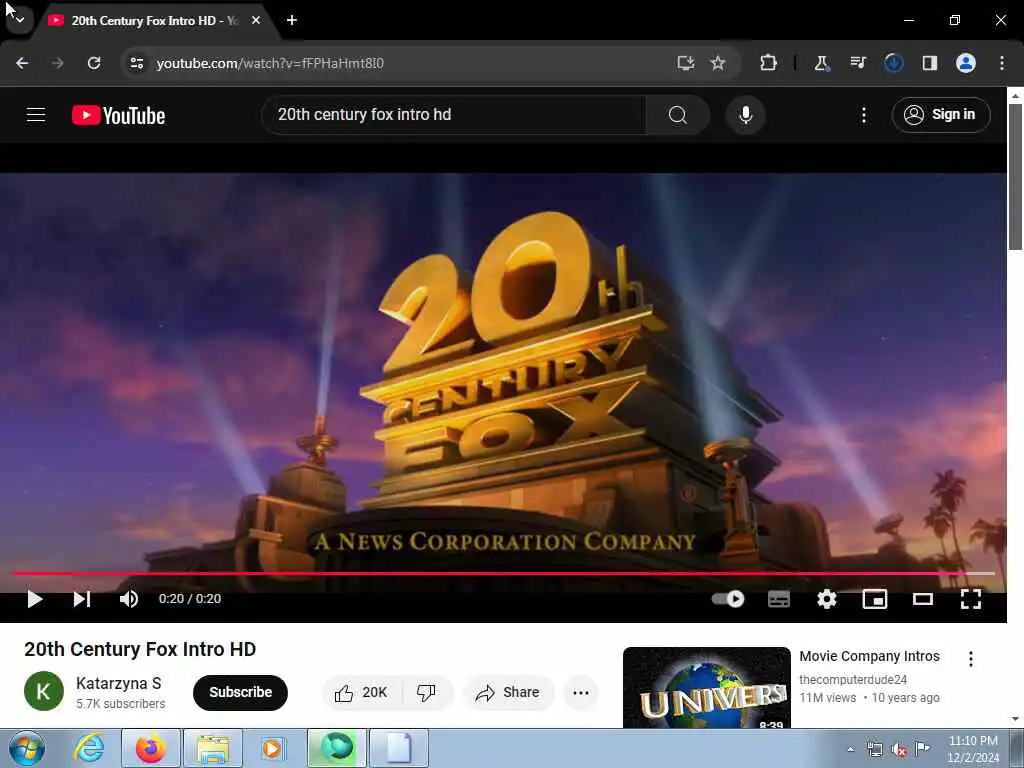
Task: Start voice search with the microphone
Action: [745, 115]
